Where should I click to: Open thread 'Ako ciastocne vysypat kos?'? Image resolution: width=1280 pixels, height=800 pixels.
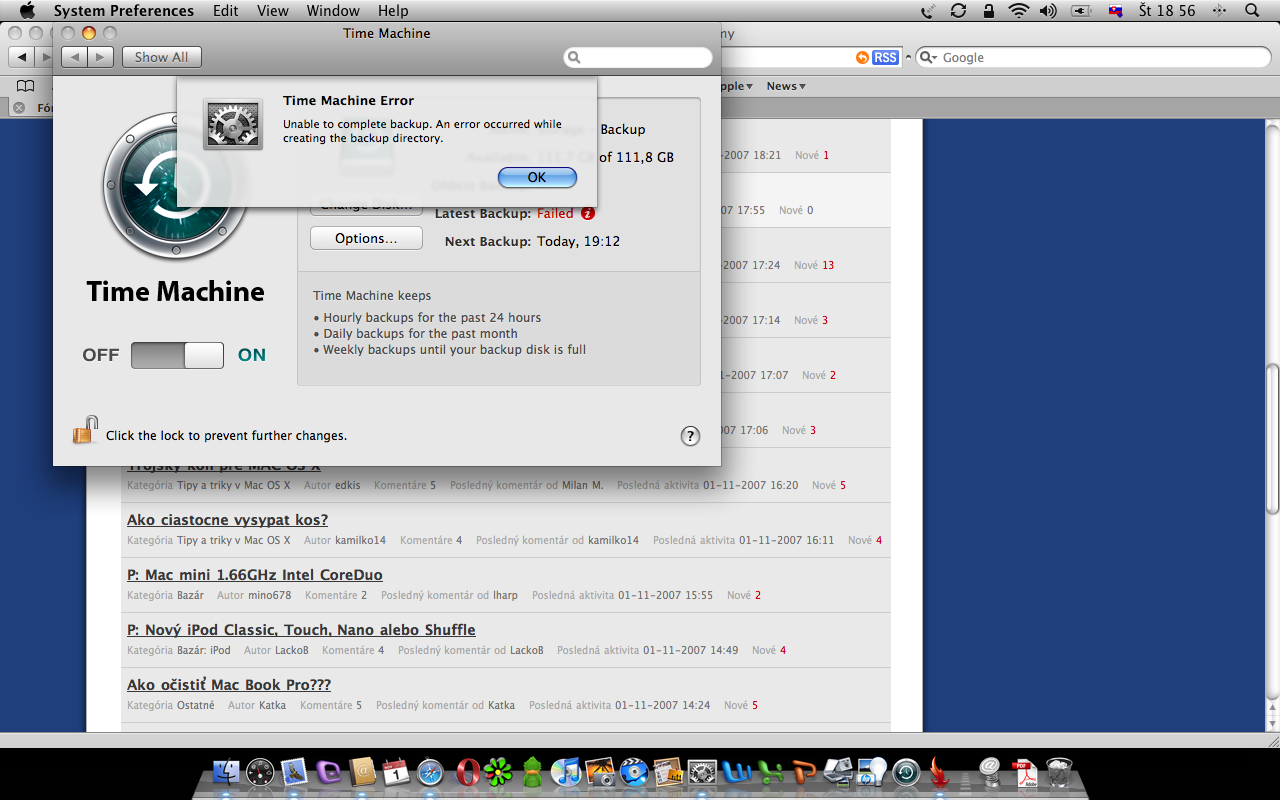click(x=227, y=520)
